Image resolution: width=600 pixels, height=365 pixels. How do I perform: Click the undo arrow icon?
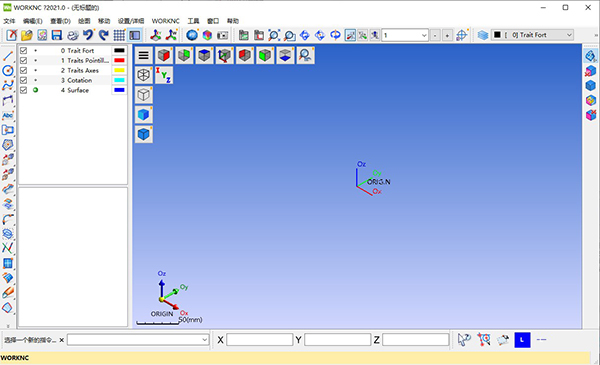point(88,35)
